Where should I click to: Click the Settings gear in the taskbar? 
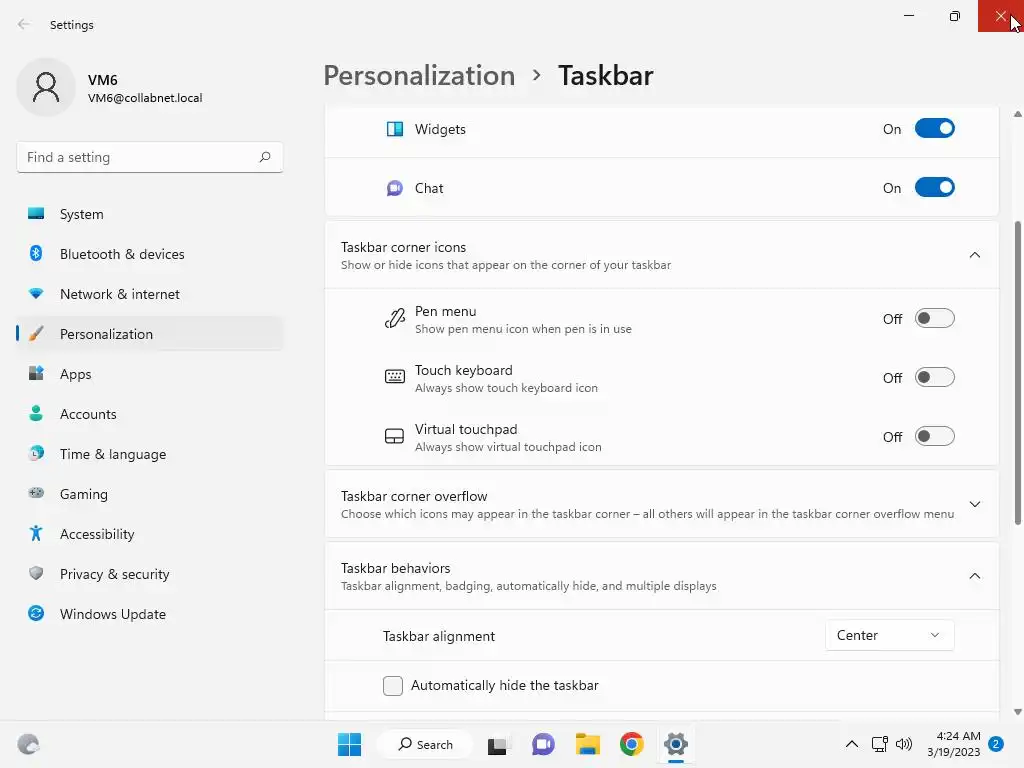pos(676,744)
